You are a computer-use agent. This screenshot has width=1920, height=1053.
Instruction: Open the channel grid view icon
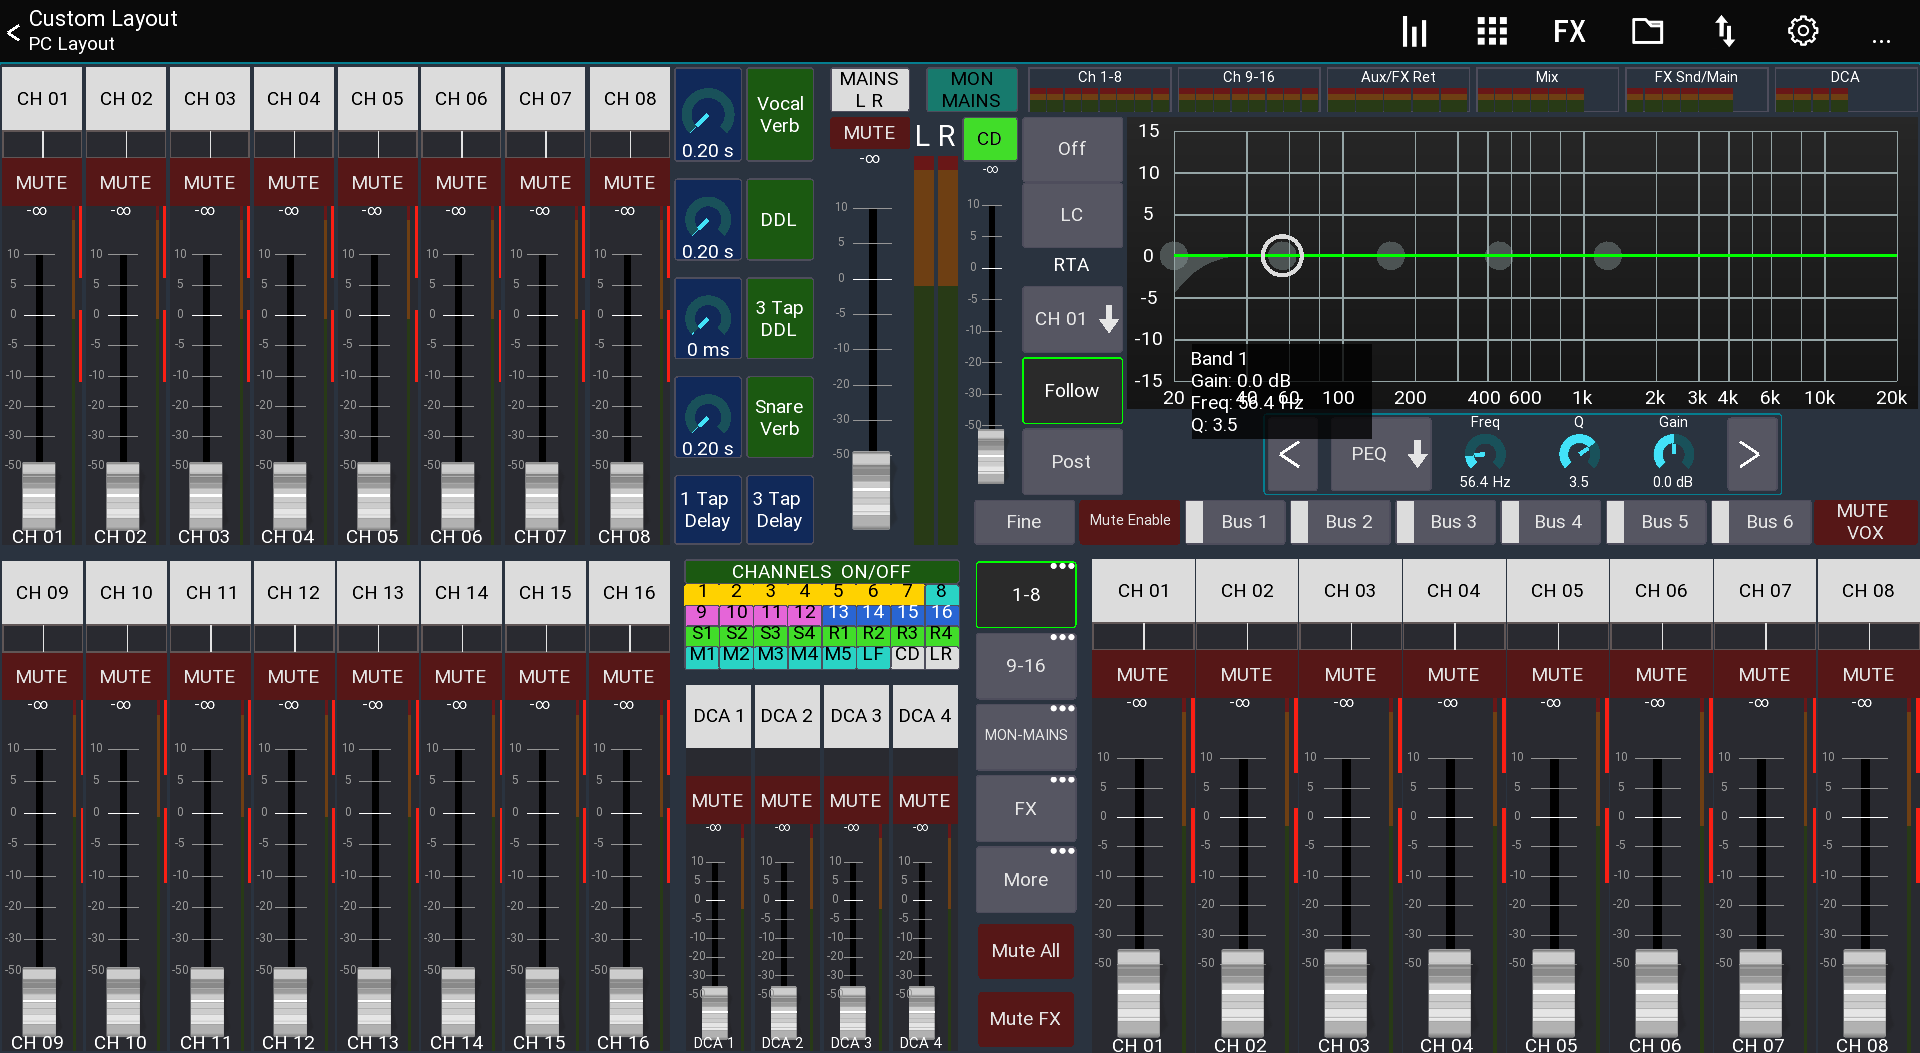[1491, 31]
